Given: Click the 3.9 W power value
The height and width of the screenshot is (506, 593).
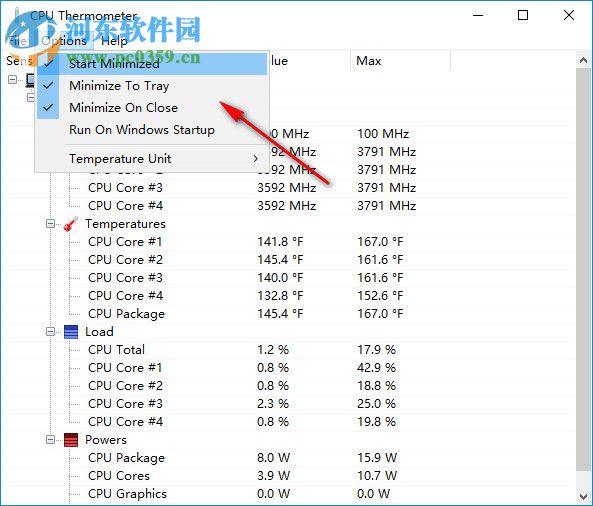Looking at the screenshot, I should [273, 476].
